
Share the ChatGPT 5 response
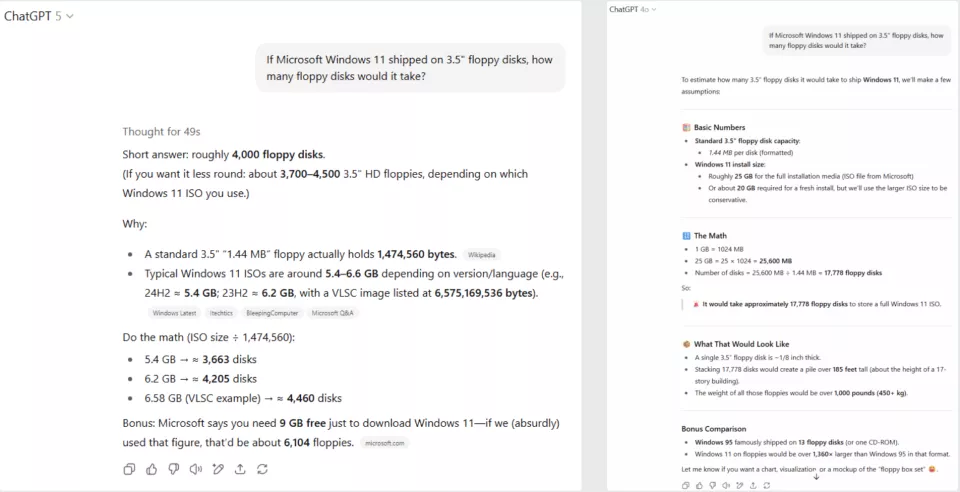click(240, 469)
